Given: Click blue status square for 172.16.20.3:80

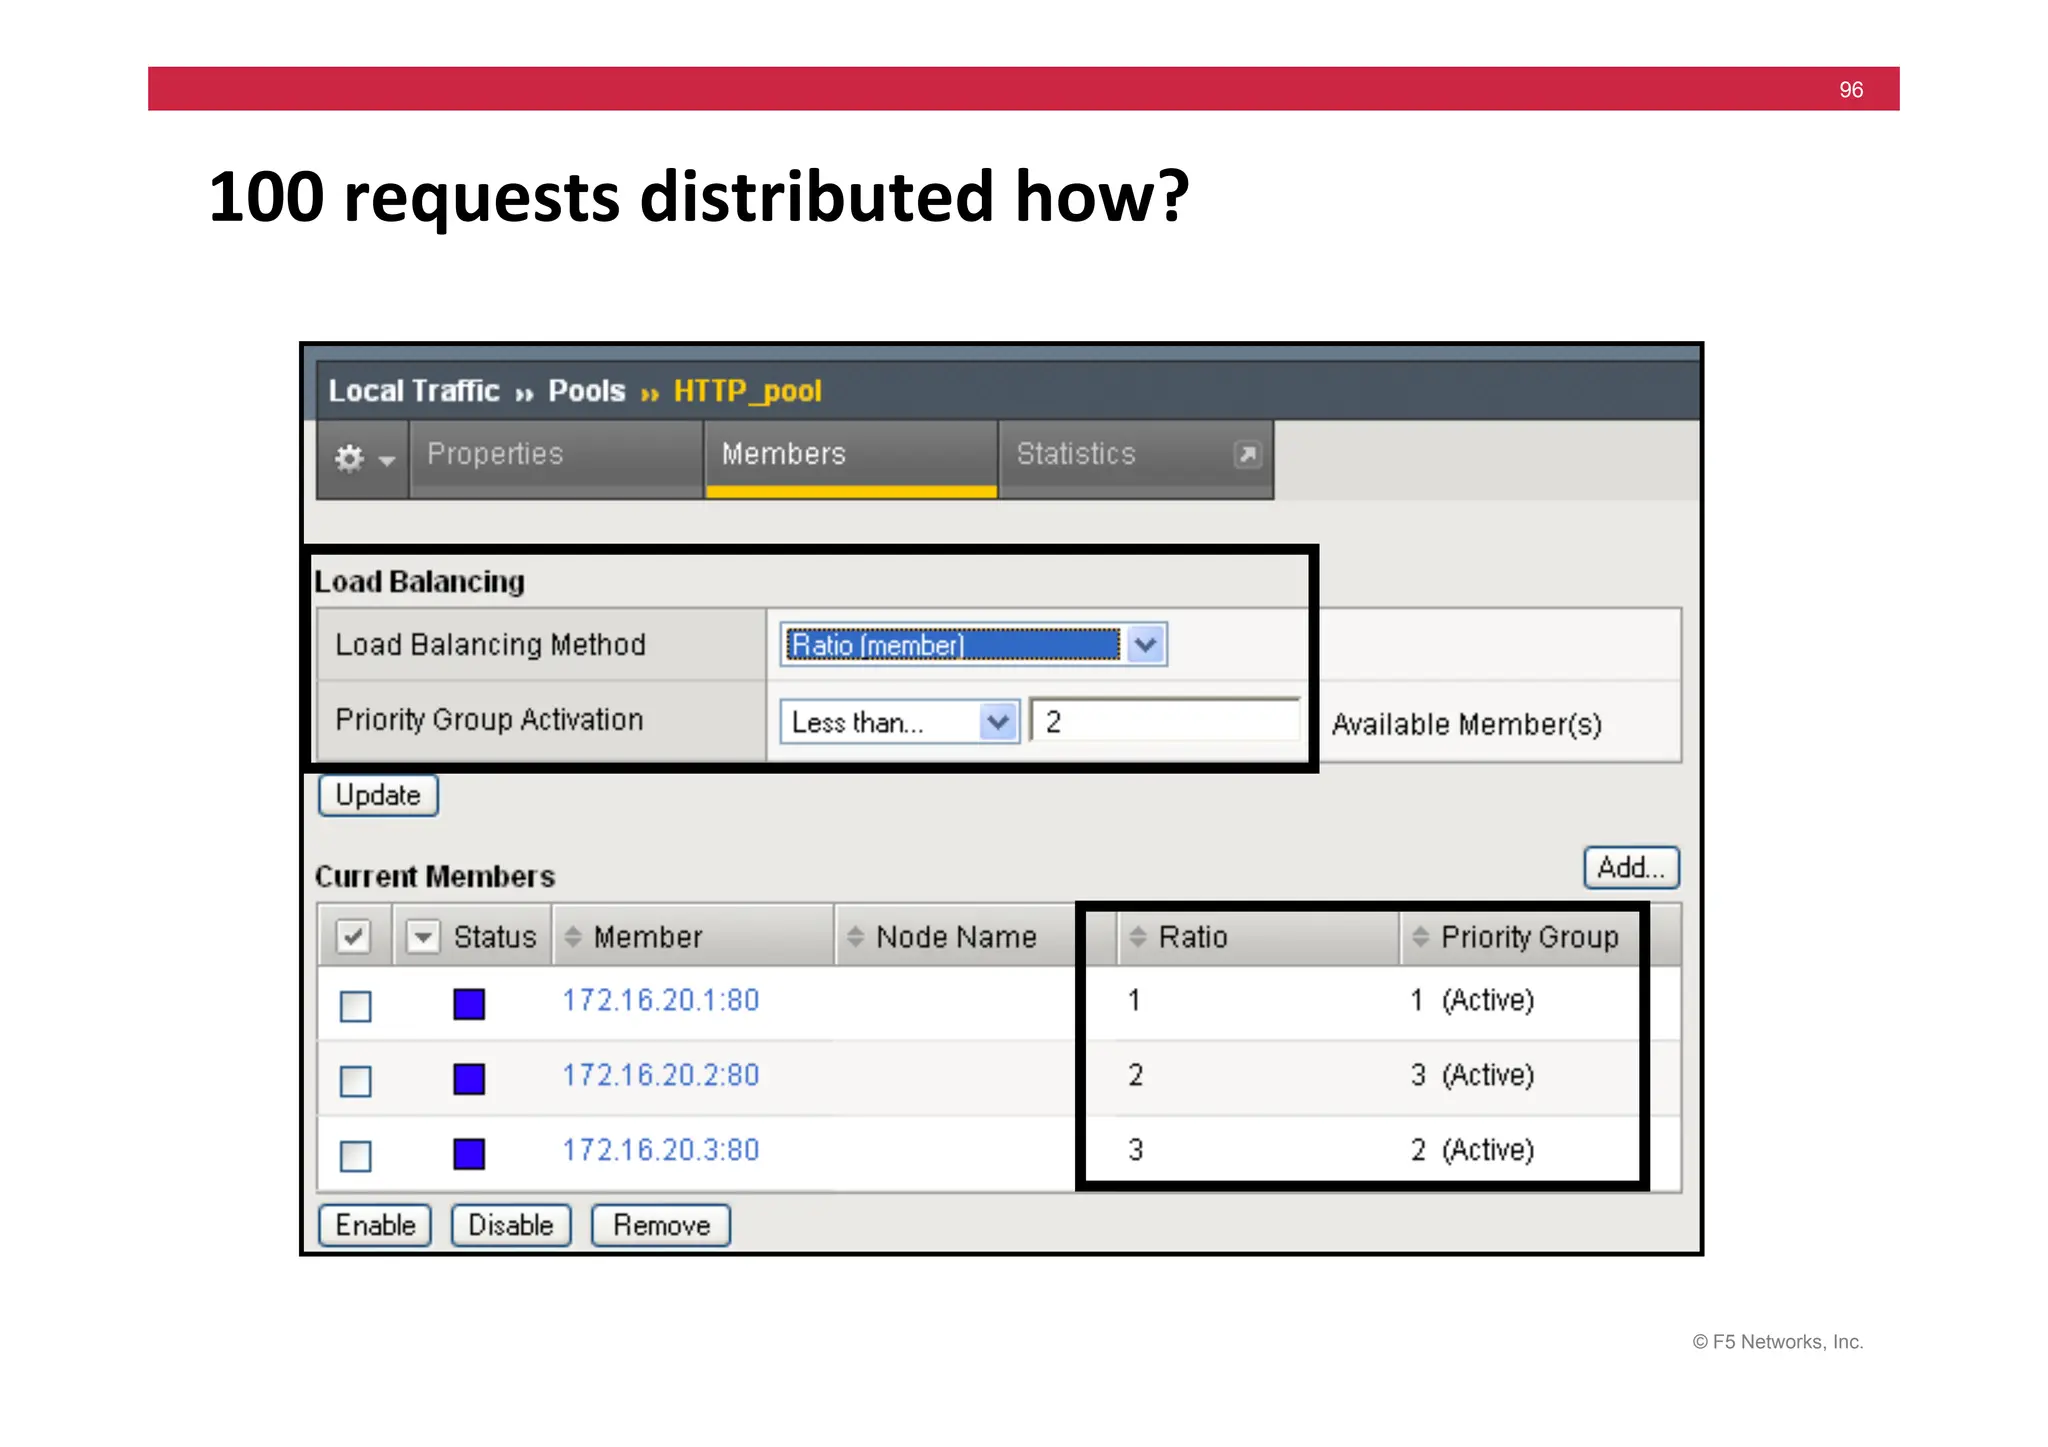Looking at the screenshot, I should [x=469, y=1154].
